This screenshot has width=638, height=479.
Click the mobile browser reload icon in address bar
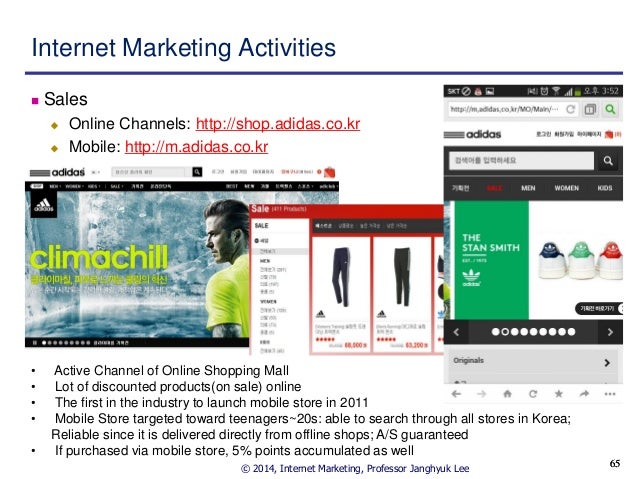point(570,109)
